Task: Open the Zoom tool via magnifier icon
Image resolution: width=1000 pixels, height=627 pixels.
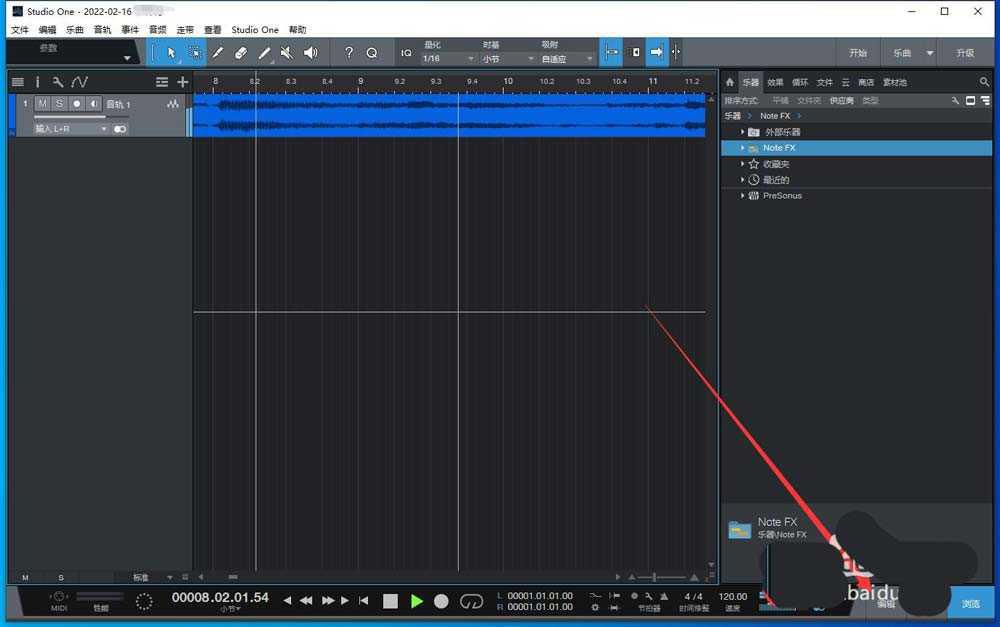Action: (371, 53)
